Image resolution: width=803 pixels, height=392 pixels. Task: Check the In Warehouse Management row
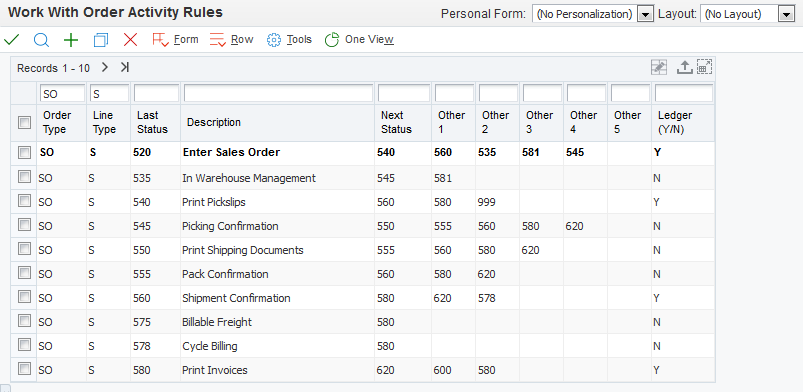coord(24,177)
